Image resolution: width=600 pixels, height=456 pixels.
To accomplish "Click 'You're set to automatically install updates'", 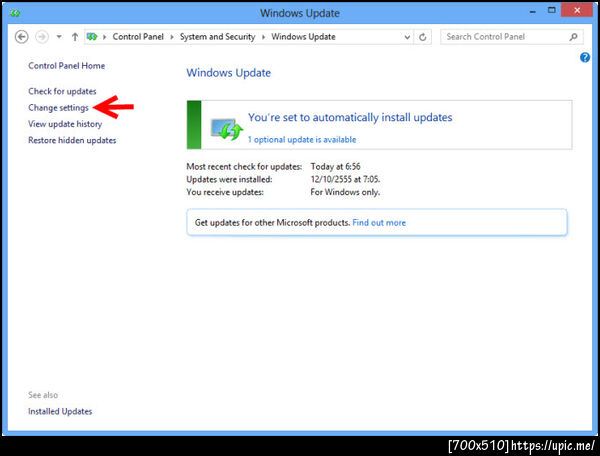I will [x=350, y=117].
